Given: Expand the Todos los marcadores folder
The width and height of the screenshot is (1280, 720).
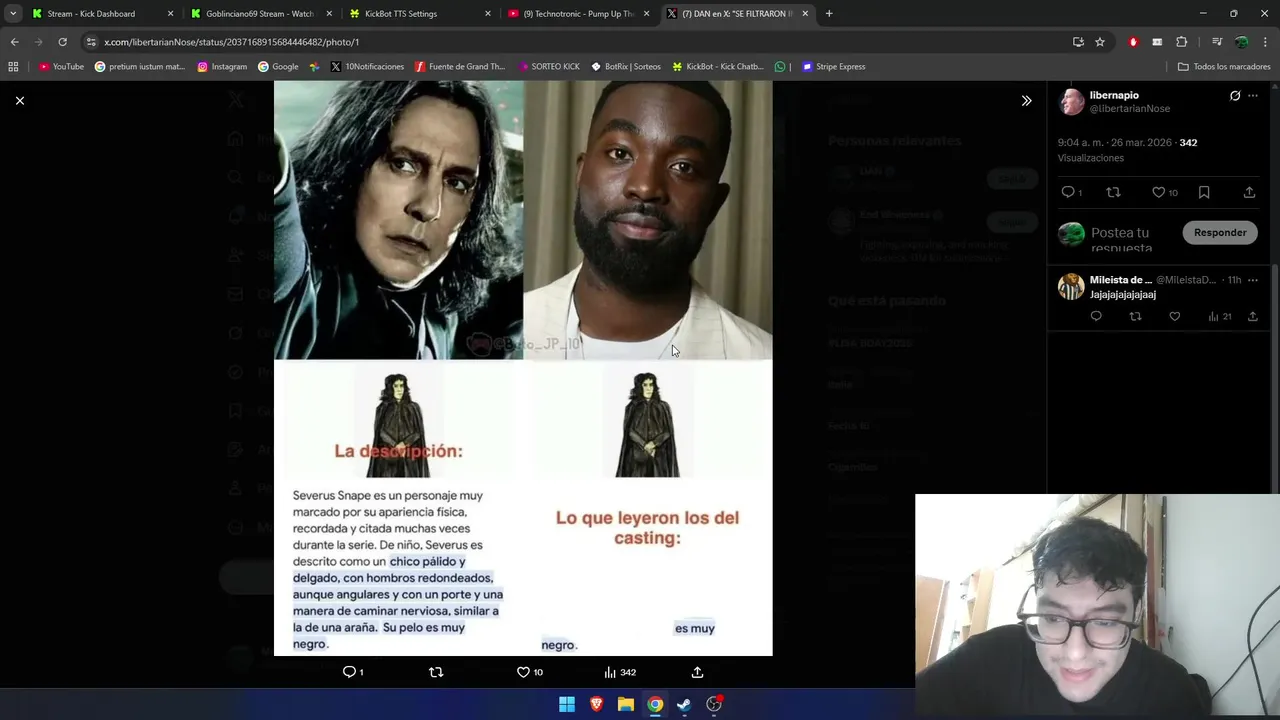Looking at the screenshot, I should coord(1224,67).
